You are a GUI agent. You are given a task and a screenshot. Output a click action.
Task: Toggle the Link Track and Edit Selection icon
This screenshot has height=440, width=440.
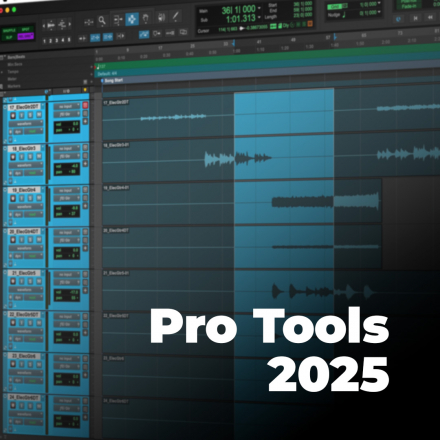click(121, 36)
